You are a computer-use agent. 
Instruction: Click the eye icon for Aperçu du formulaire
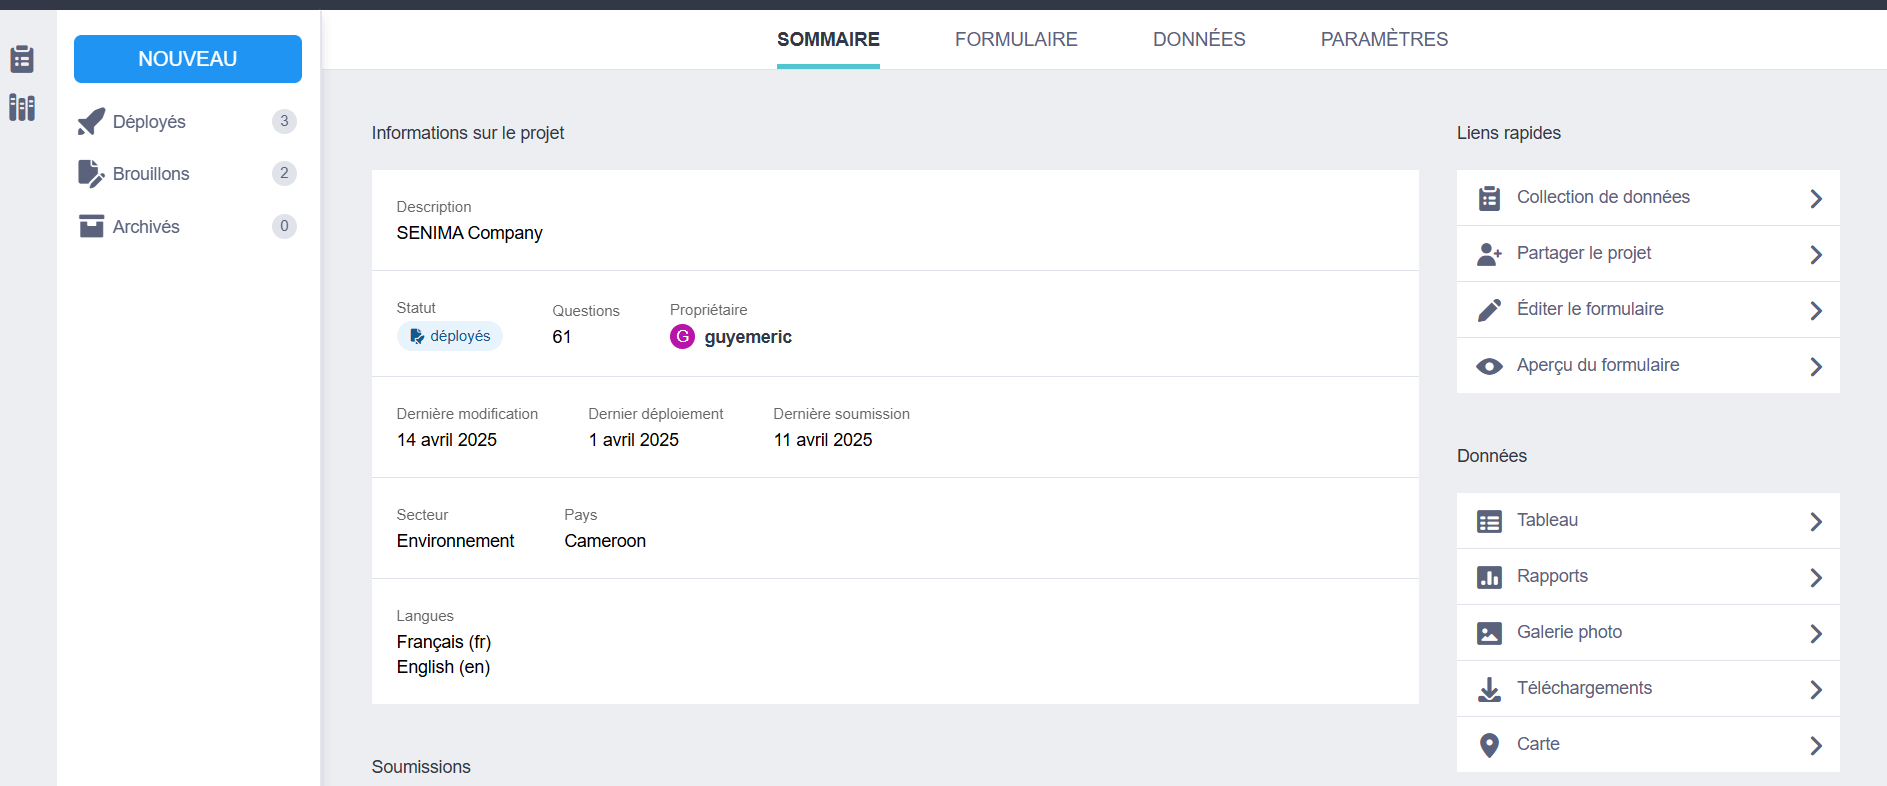tap(1489, 366)
